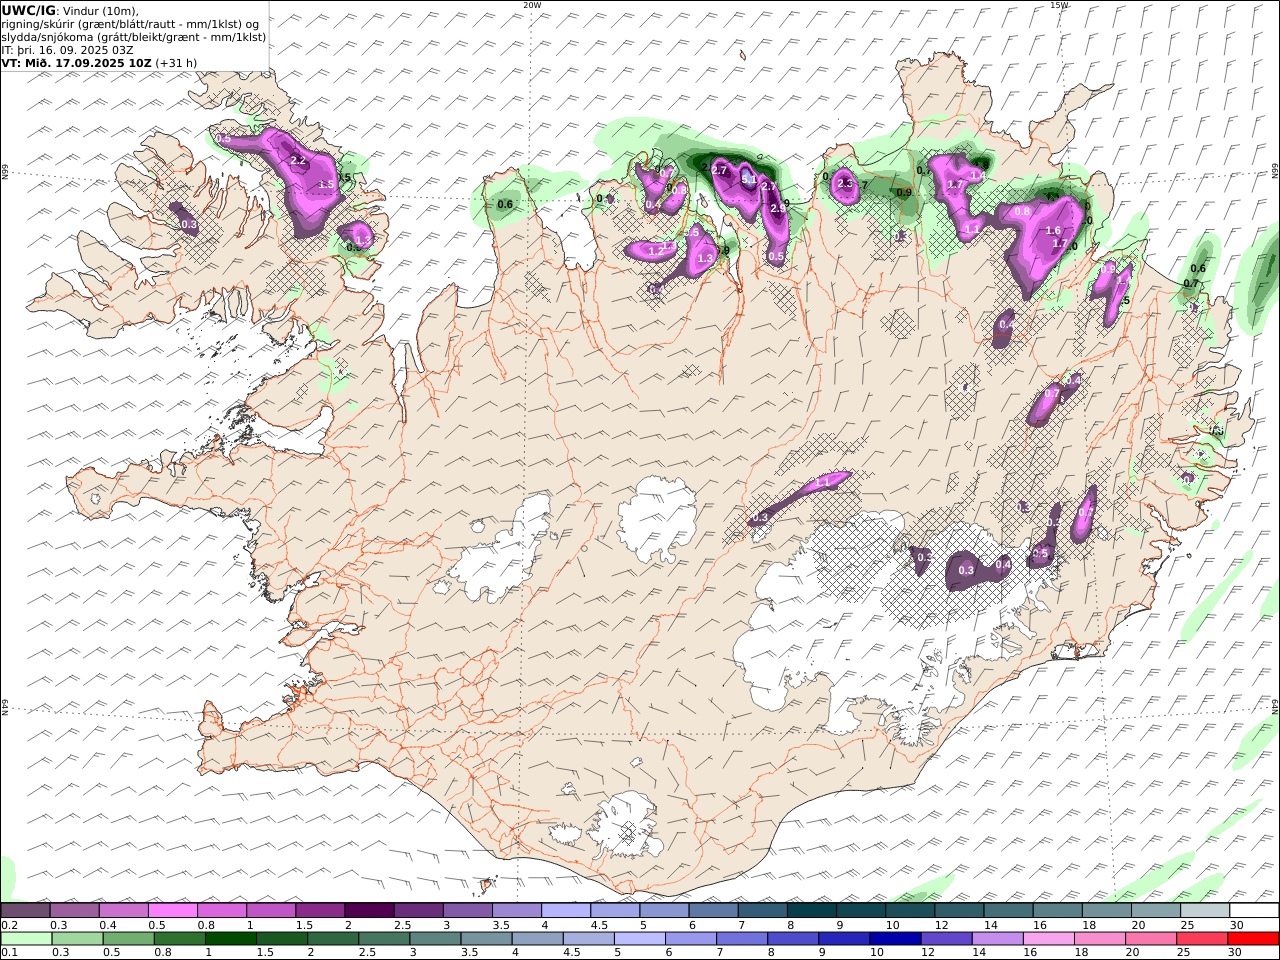Pick the white 30 swatch in upper legend
1280x960 pixels.
click(1254, 911)
